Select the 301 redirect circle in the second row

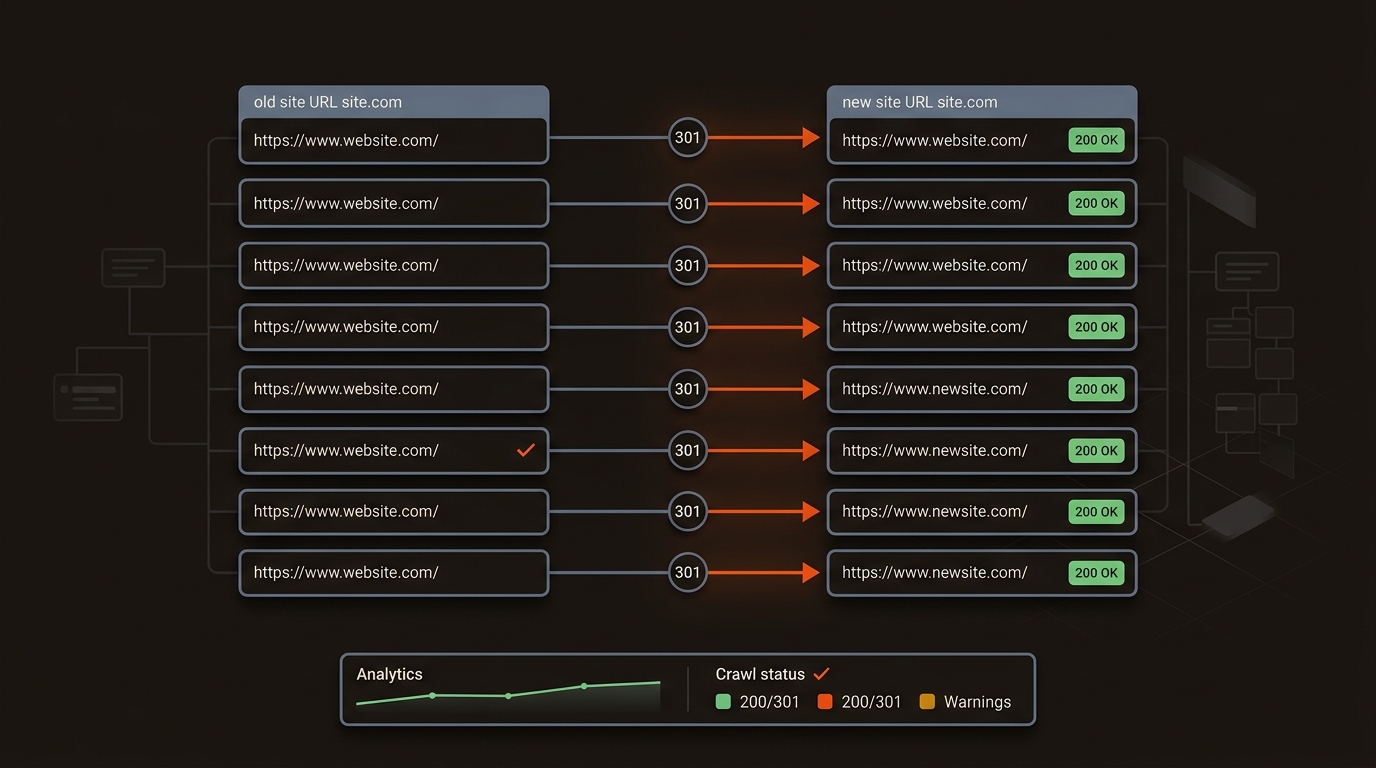point(688,204)
